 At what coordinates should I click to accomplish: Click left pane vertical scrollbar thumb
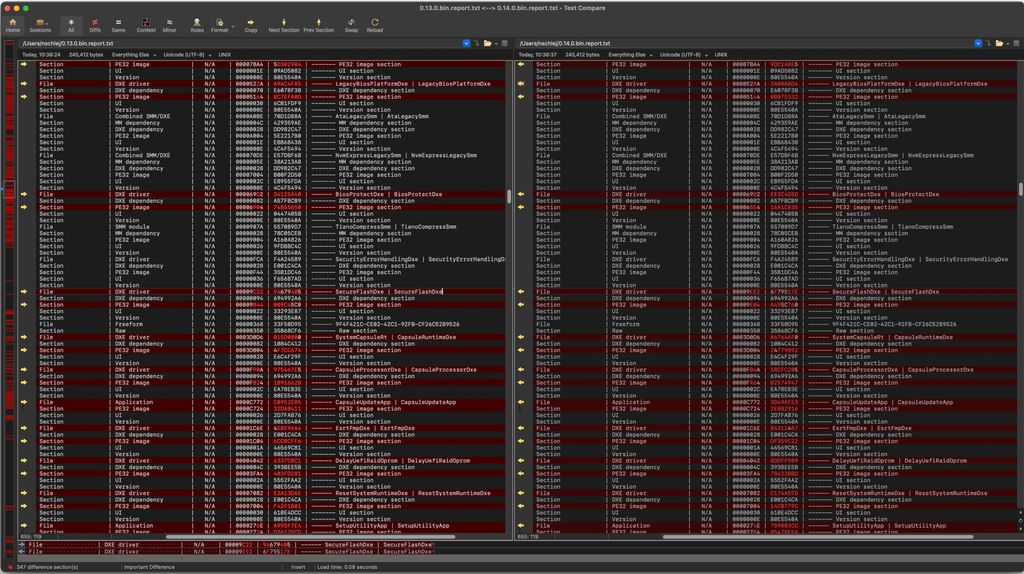[509, 197]
